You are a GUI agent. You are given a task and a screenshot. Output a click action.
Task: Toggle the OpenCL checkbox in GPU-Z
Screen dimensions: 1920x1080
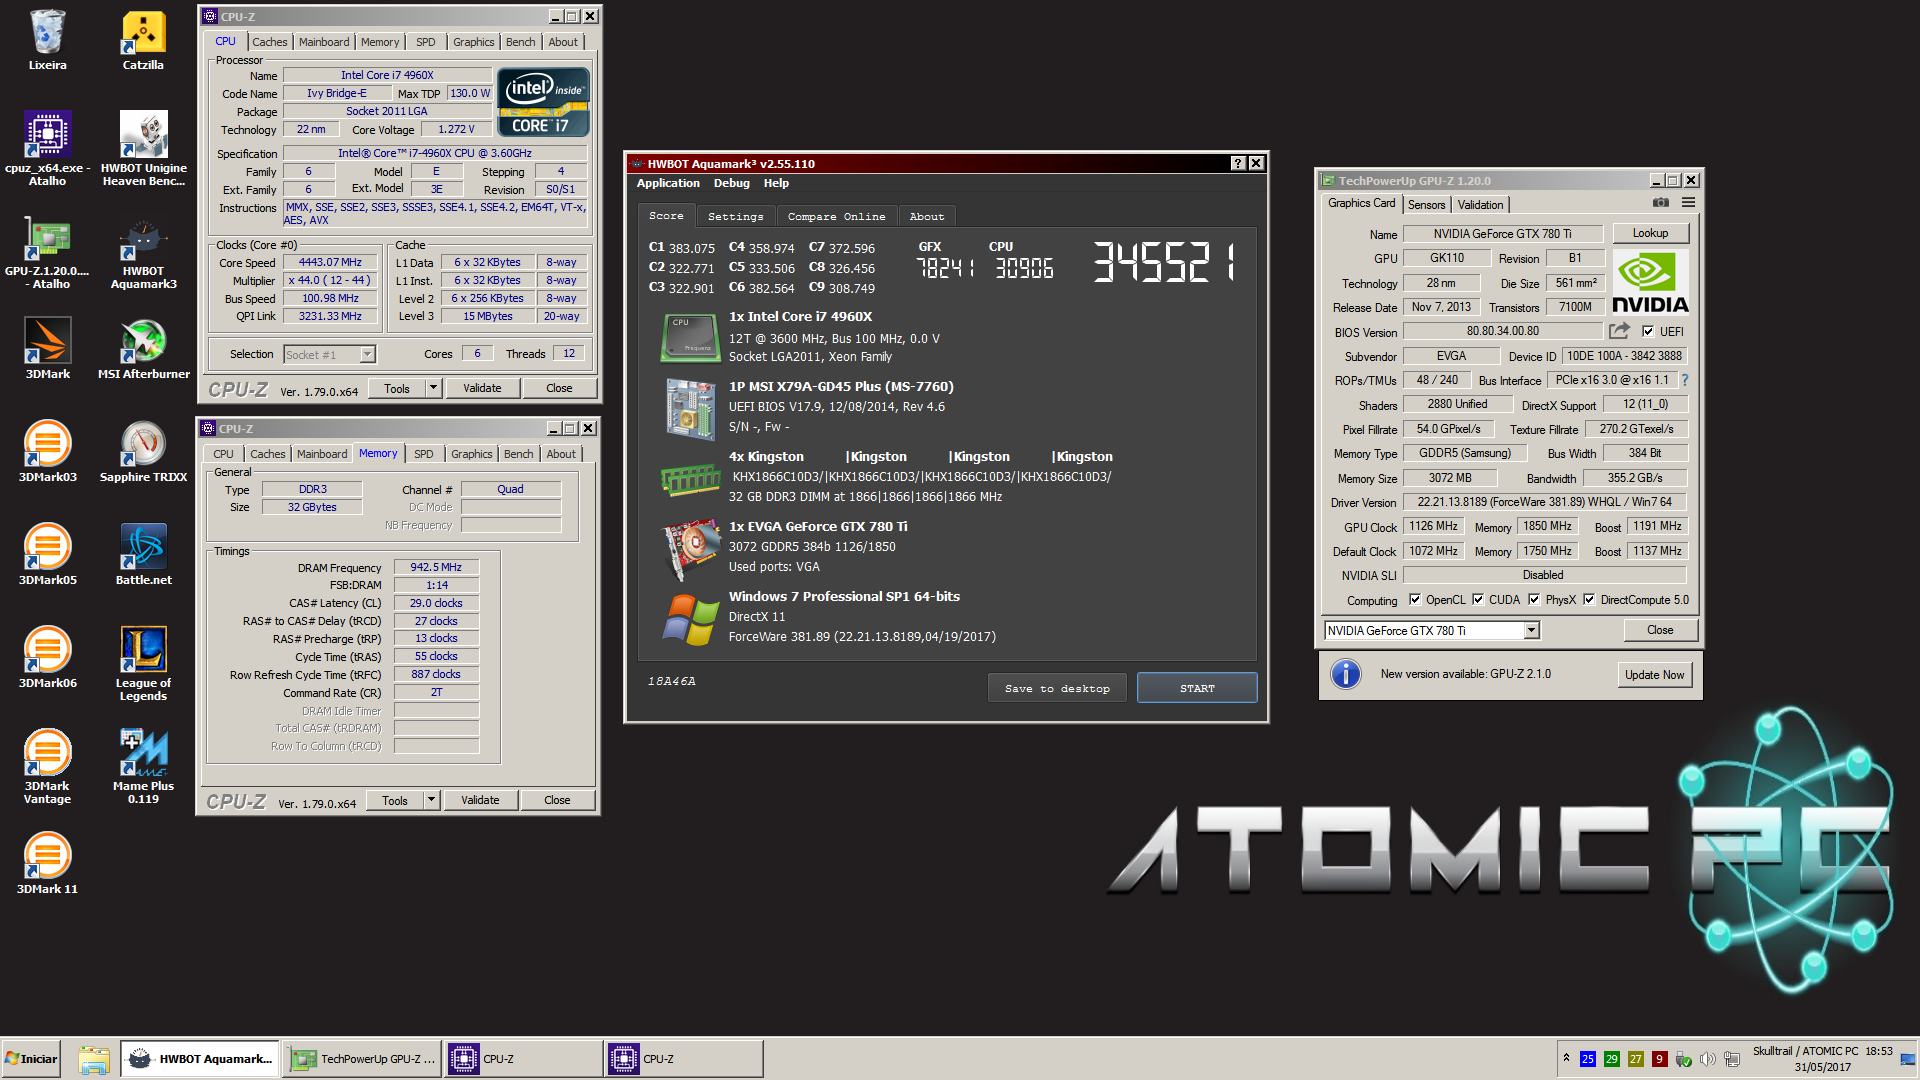(x=1415, y=600)
